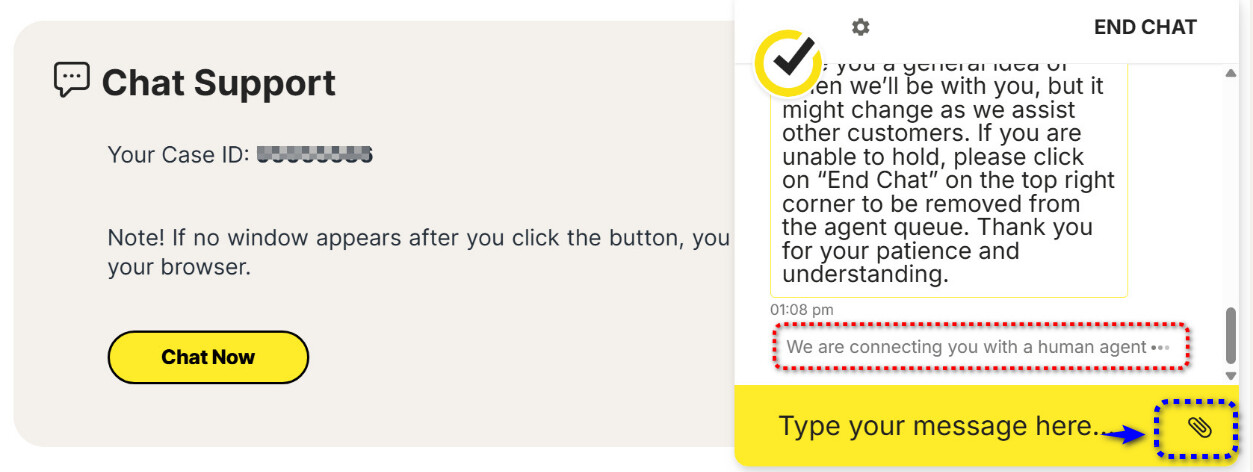
Task: Select the blurred case ID number
Action: pyautogui.click(x=314, y=155)
